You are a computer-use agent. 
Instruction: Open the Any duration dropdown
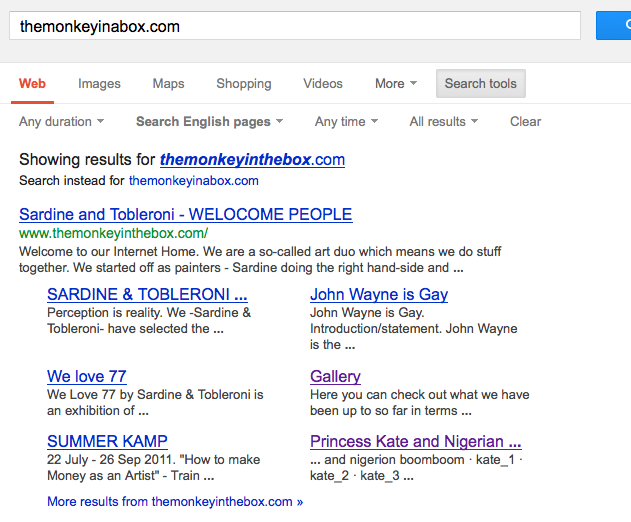(61, 122)
